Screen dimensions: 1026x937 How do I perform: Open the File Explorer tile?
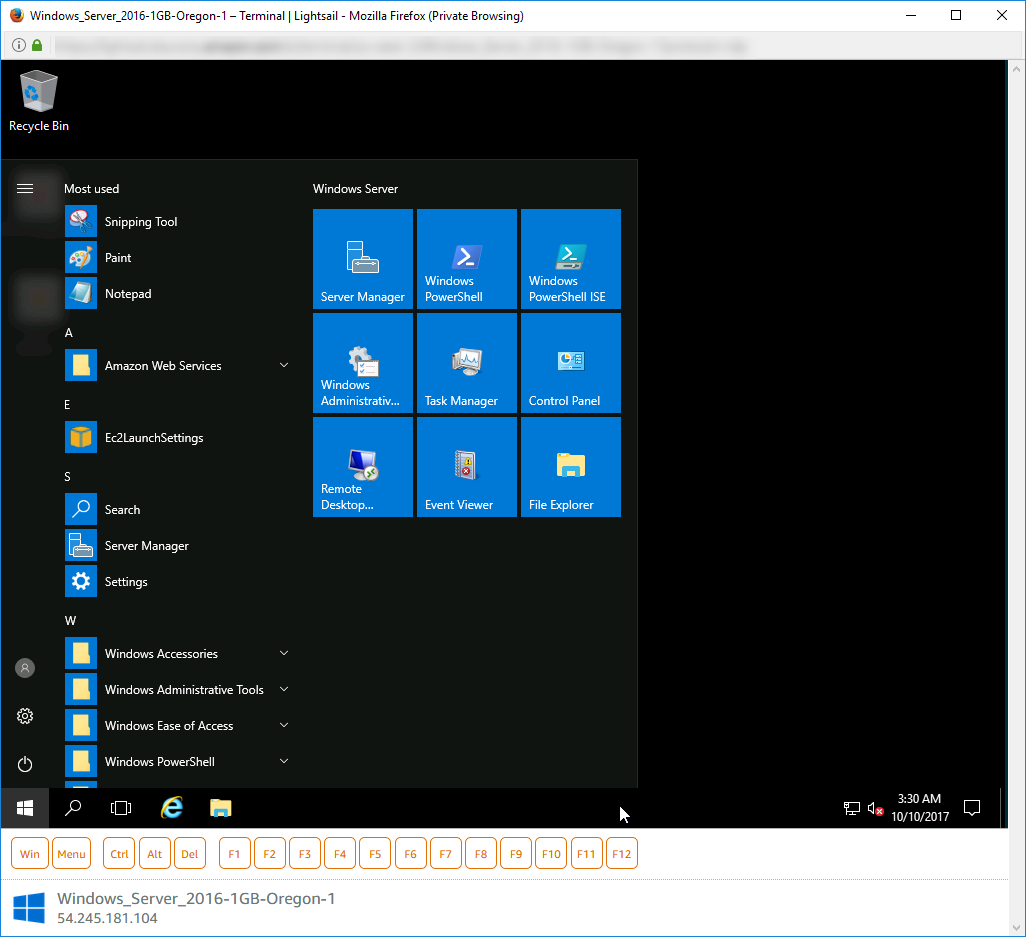click(570, 467)
